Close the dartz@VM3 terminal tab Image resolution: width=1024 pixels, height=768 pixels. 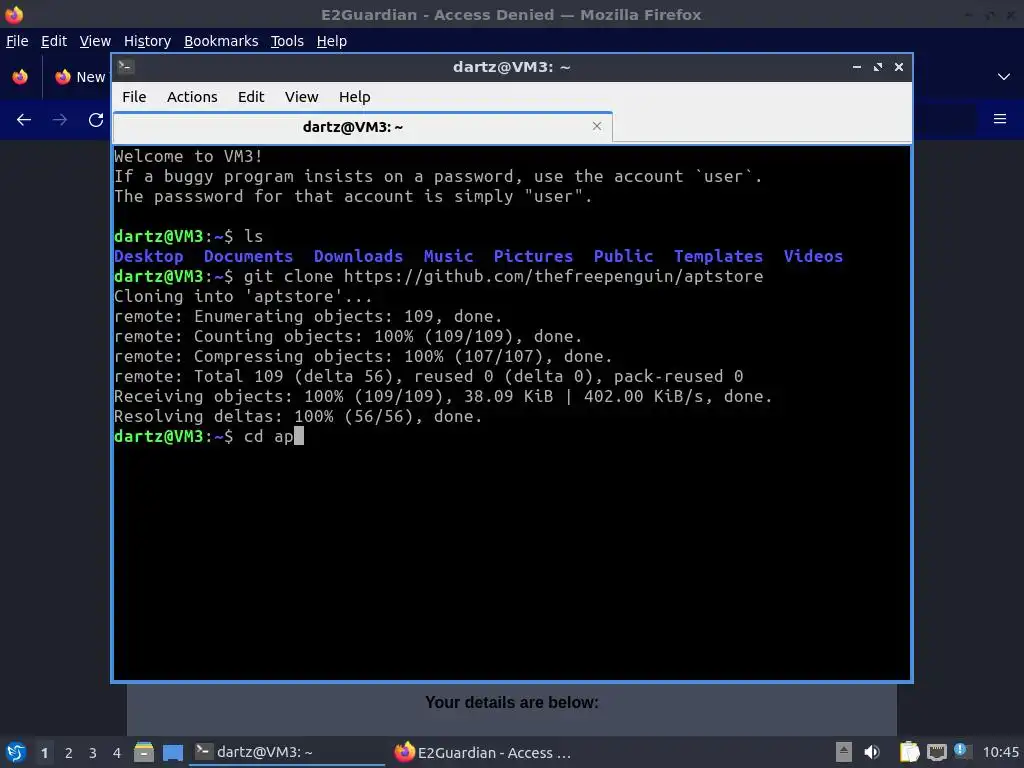(596, 126)
